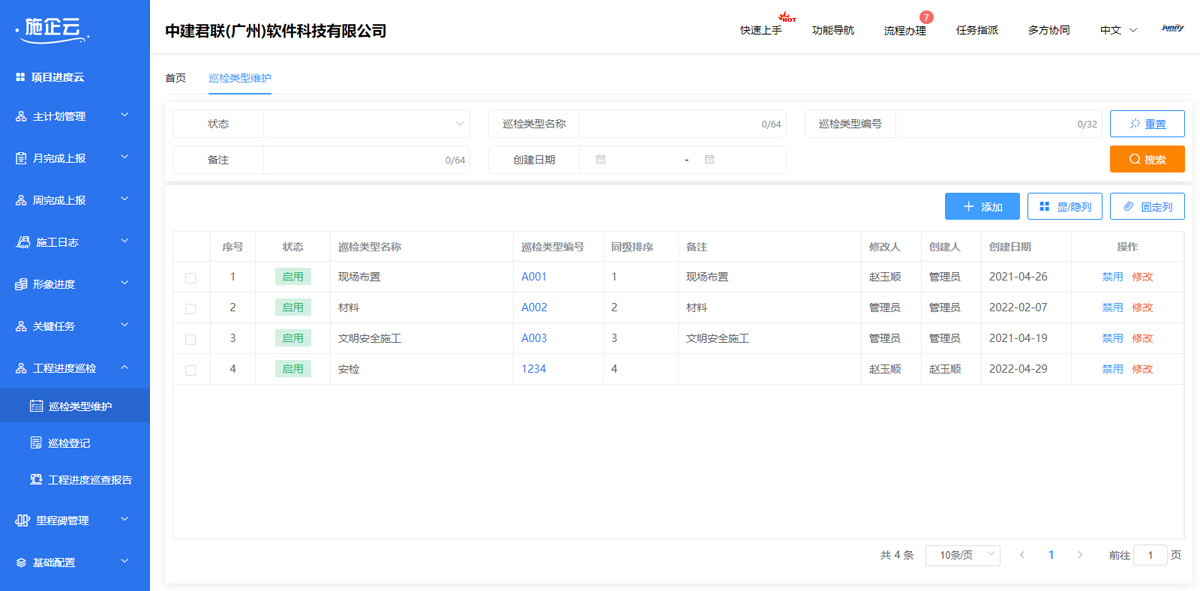1200x591 pixels.
Task: Click the 前往 page number input
Action: click(1150, 555)
